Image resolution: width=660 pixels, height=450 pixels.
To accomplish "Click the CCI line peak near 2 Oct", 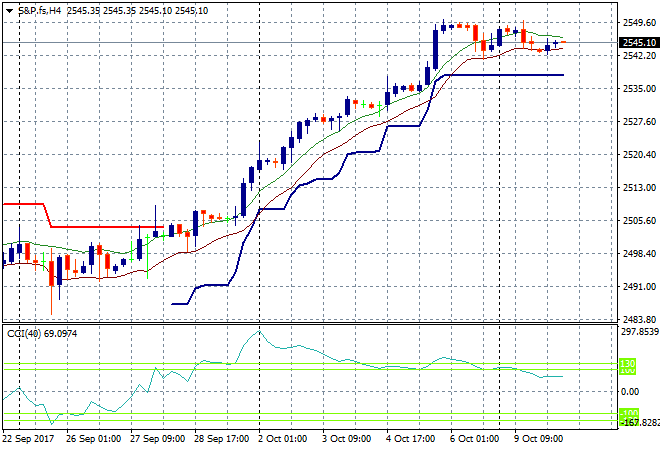I will tap(259, 332).
